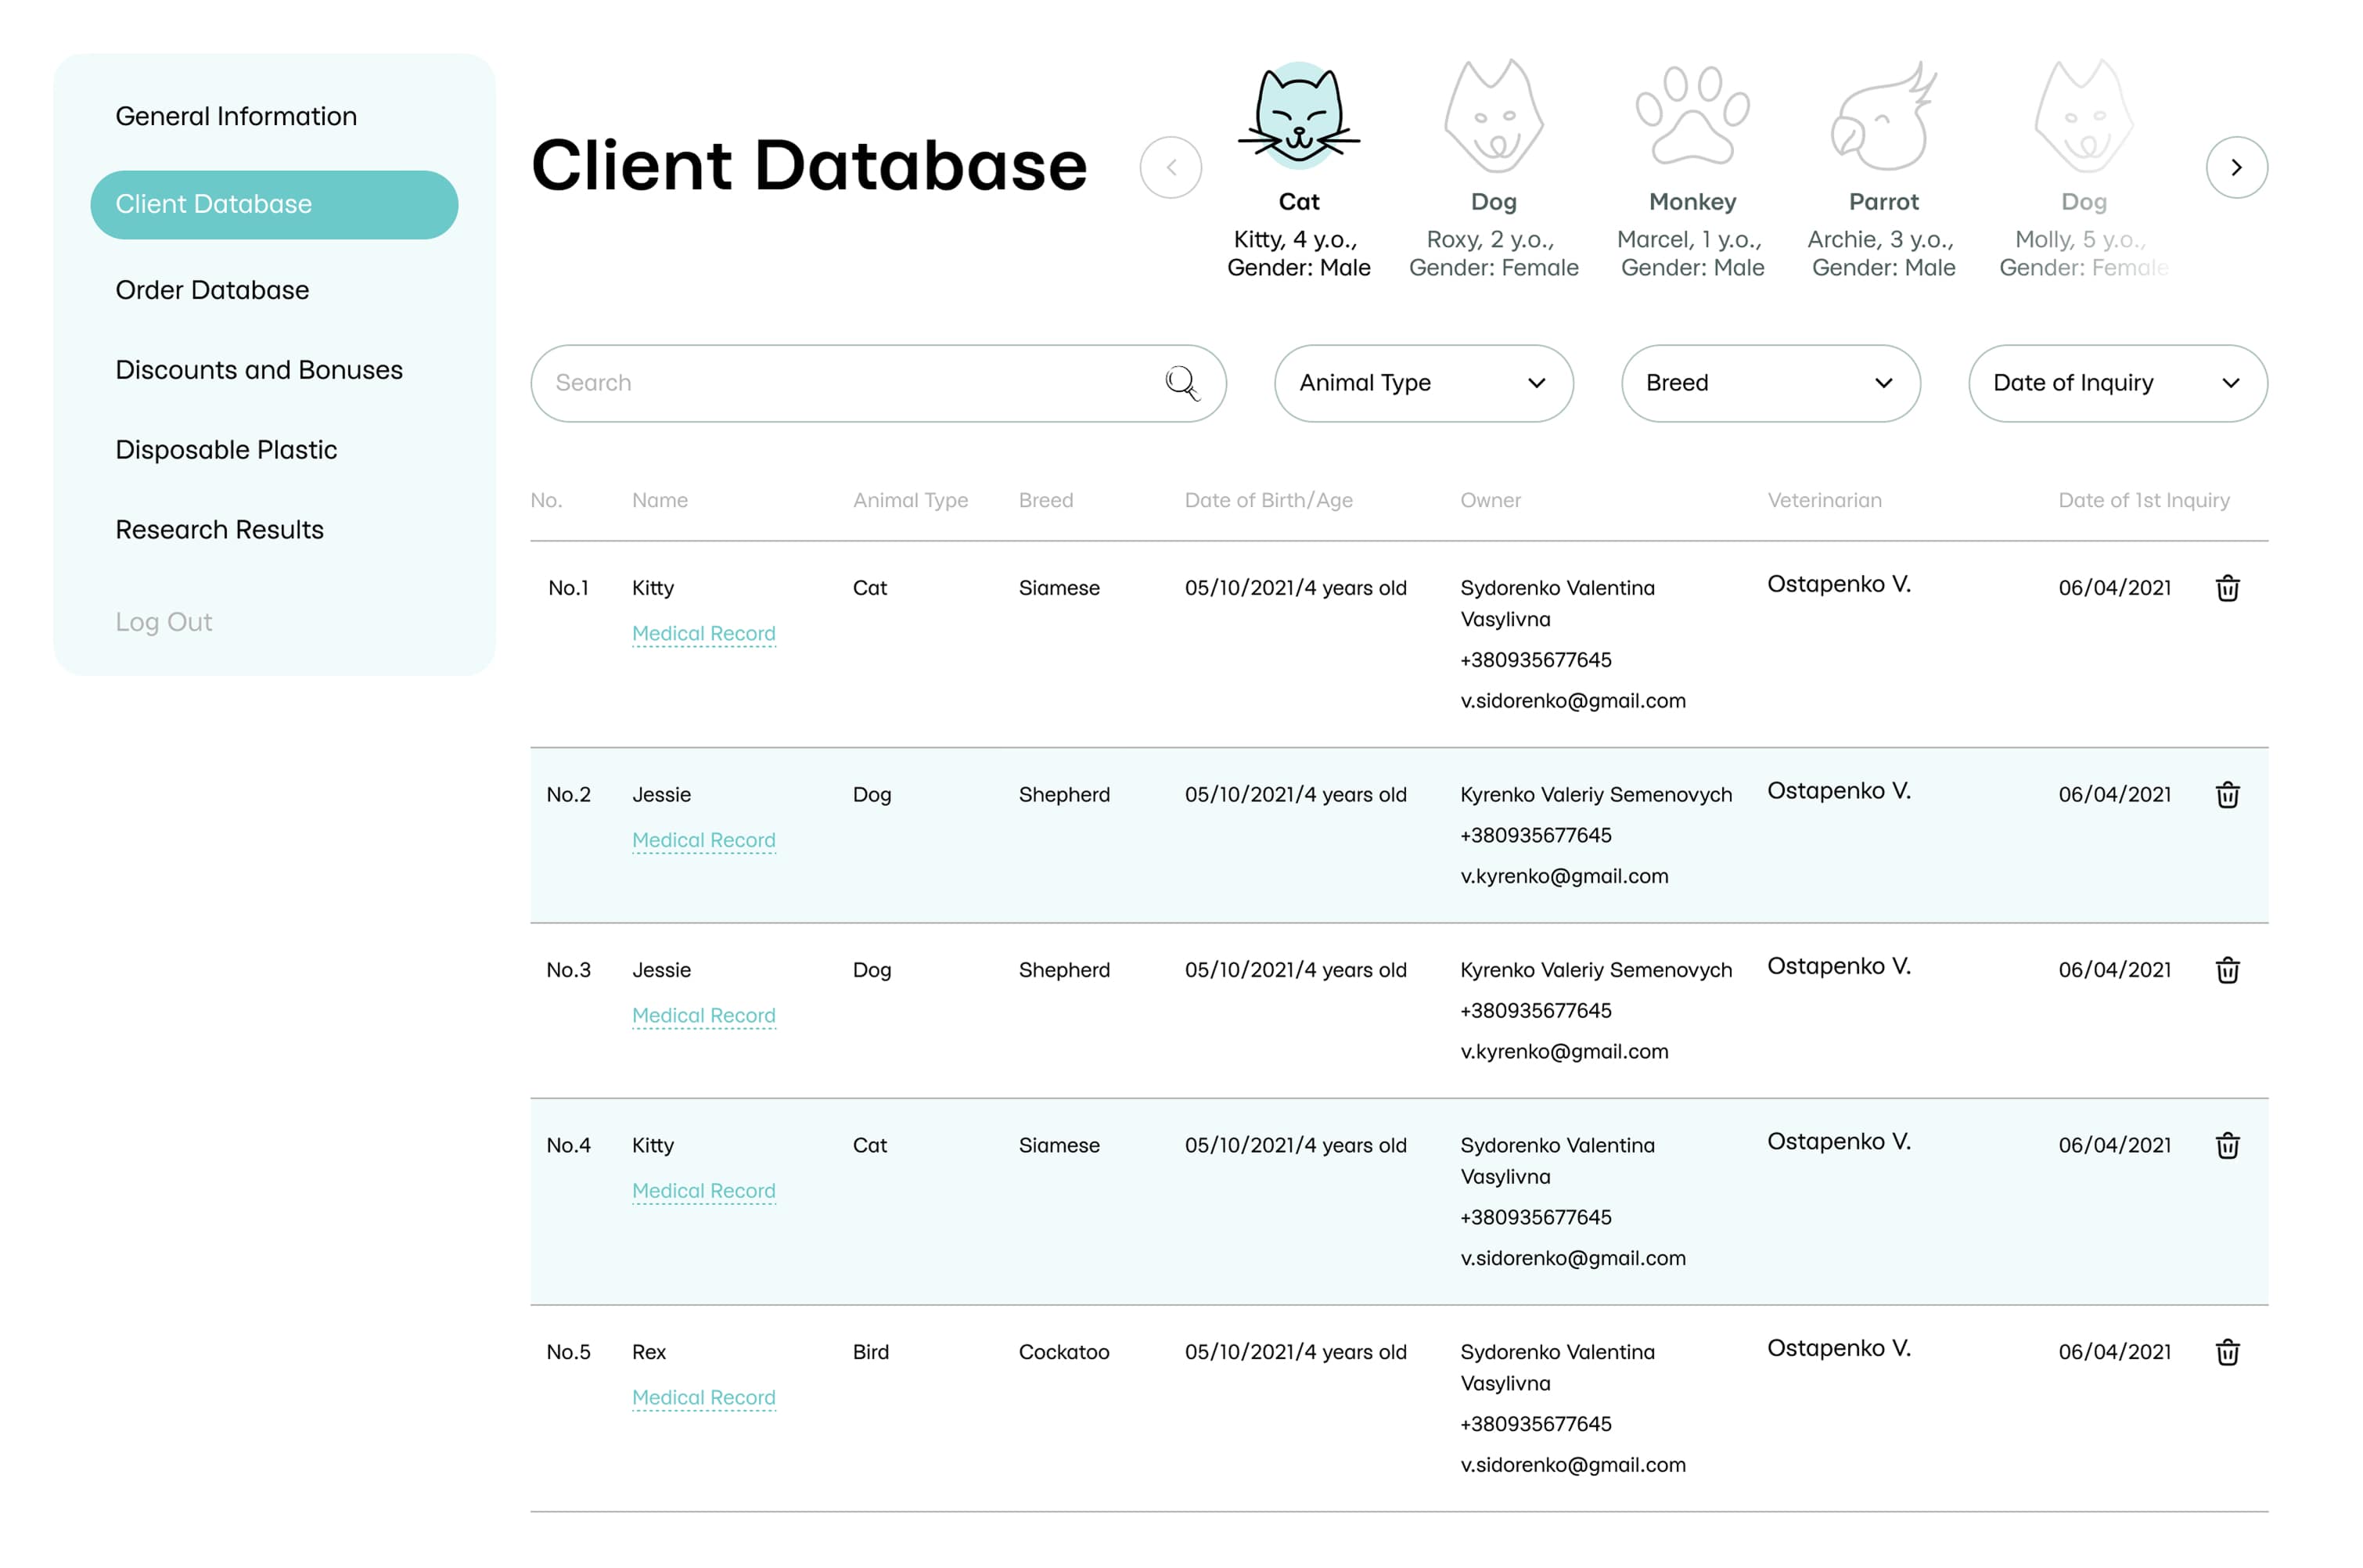Select the Parrot icon for Archie
Screen dimensions: 2363x1568
(1883, 116)
